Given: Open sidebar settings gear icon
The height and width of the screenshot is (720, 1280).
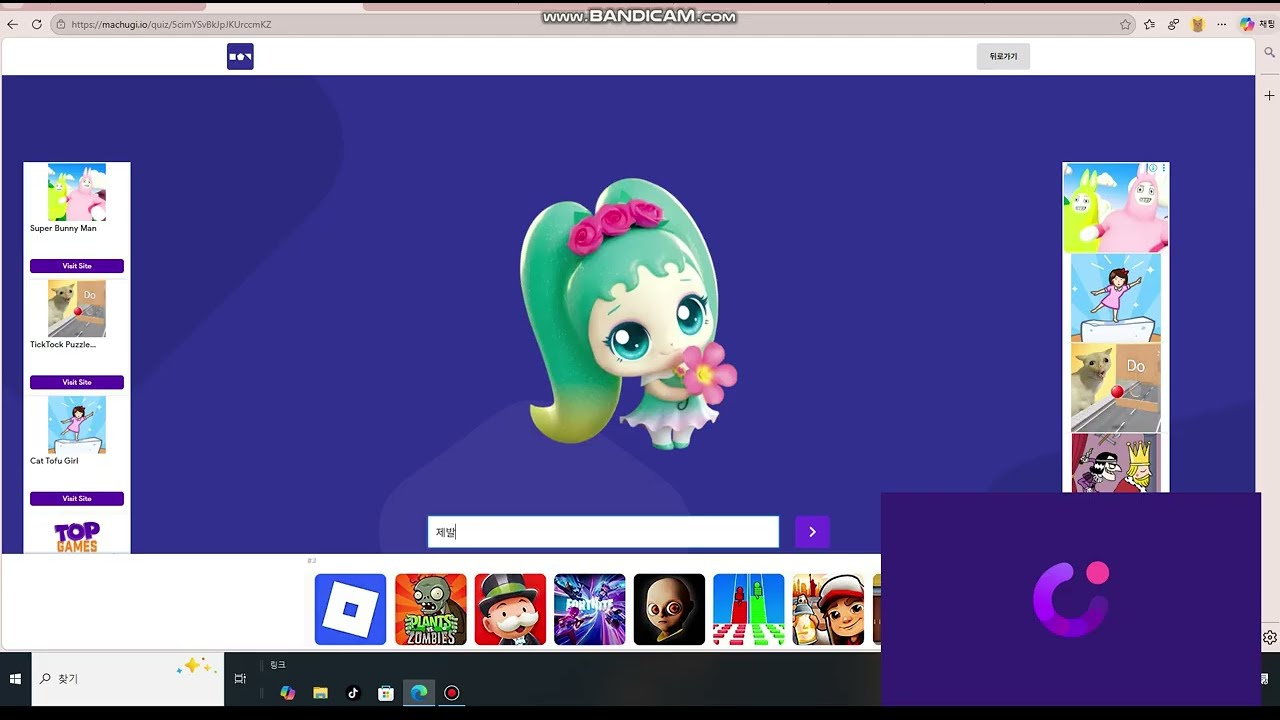Looking at the screenshot, I should (1269, 638).
